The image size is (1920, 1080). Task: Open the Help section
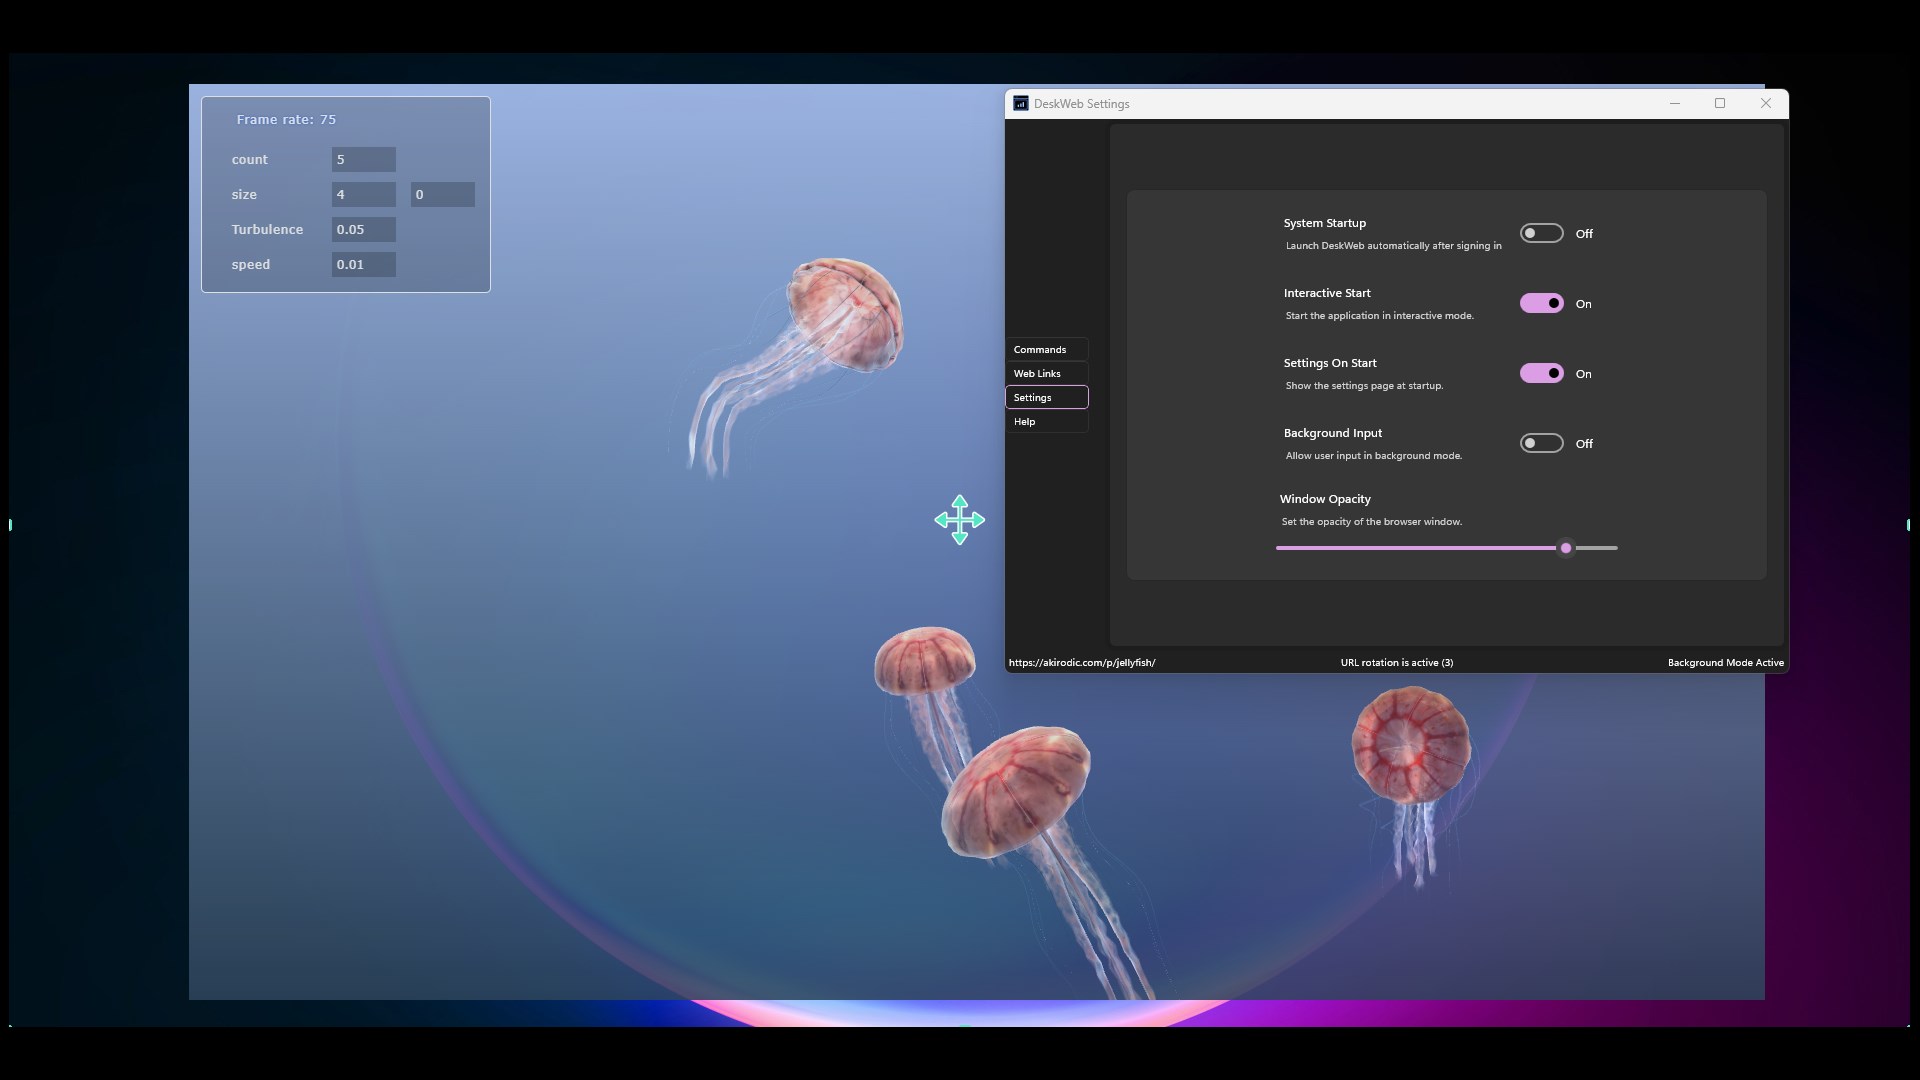1046,421
